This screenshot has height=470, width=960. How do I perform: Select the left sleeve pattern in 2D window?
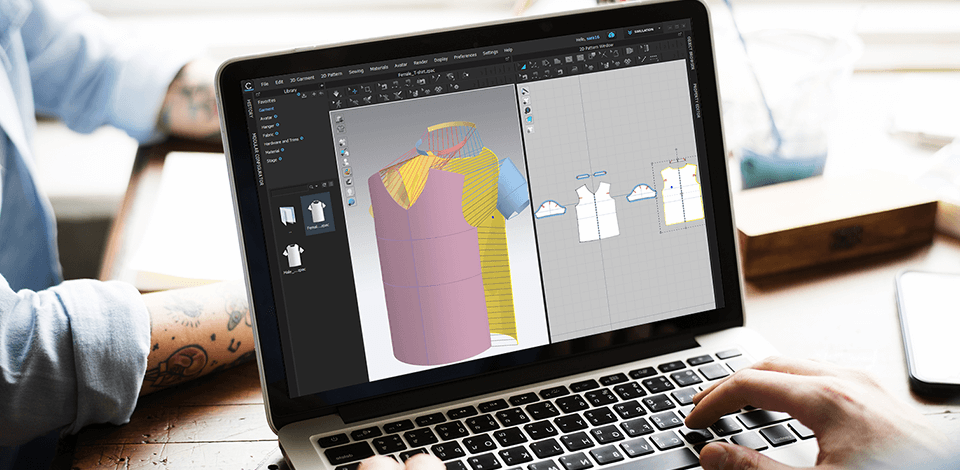pyautogui.click(x=550, y=209)
